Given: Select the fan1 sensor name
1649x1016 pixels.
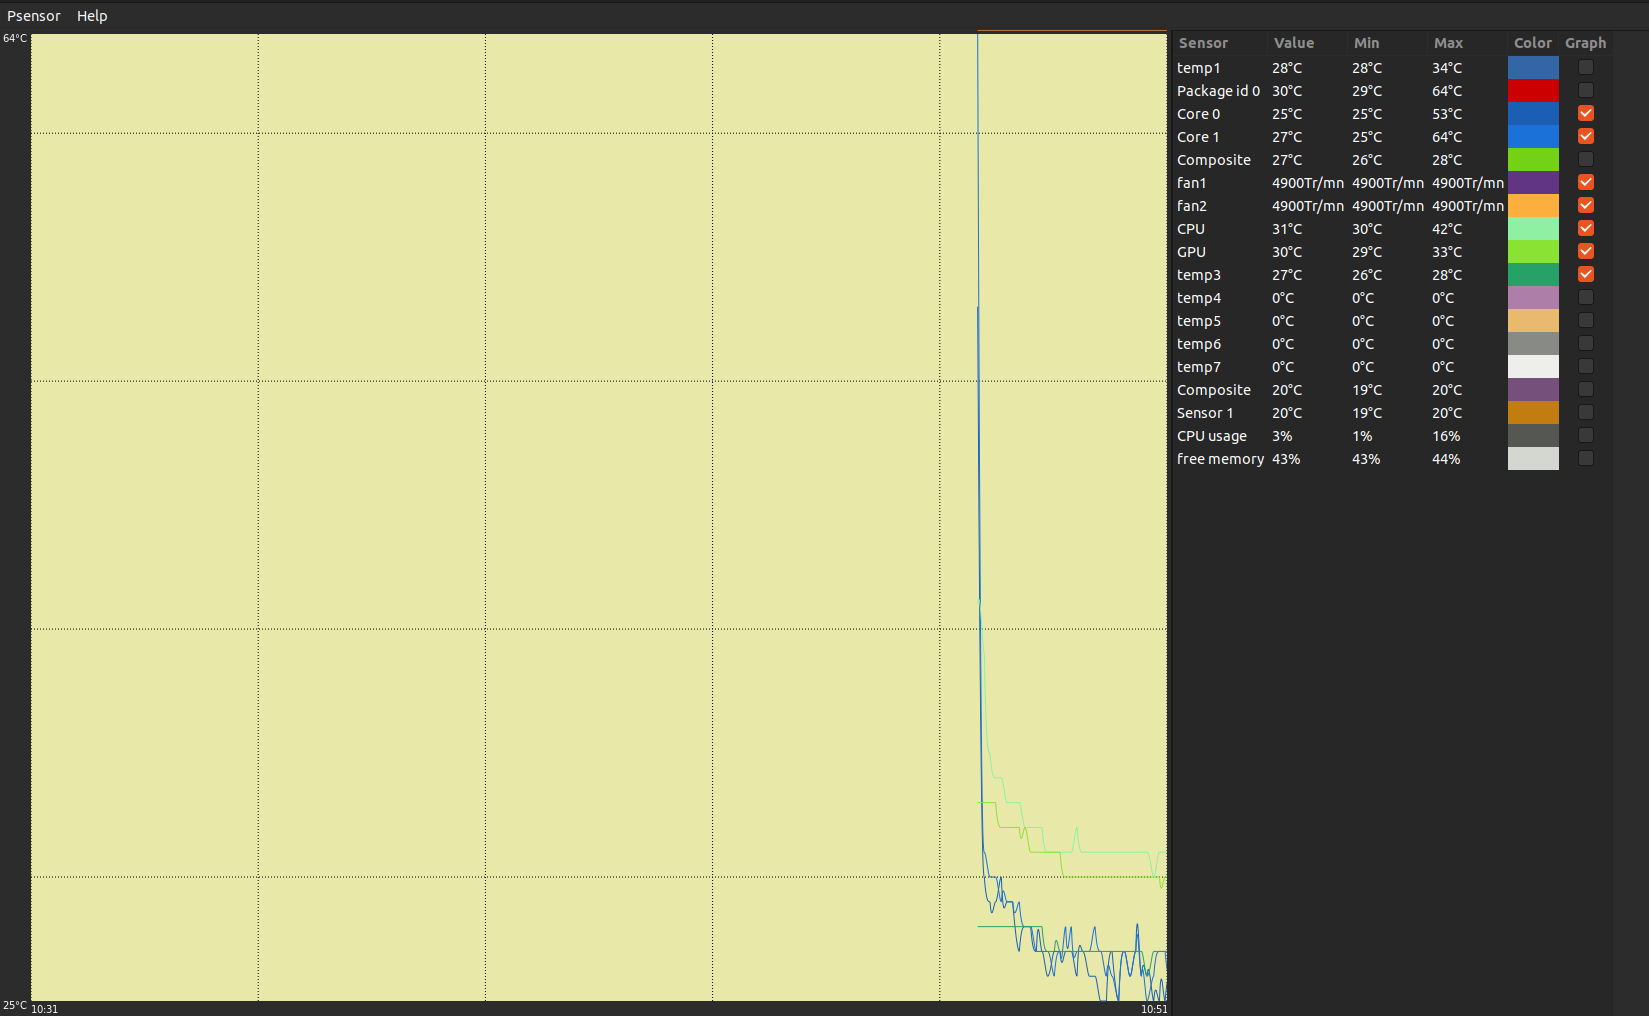Looking at the screenshot, I should coord(1191,183).
